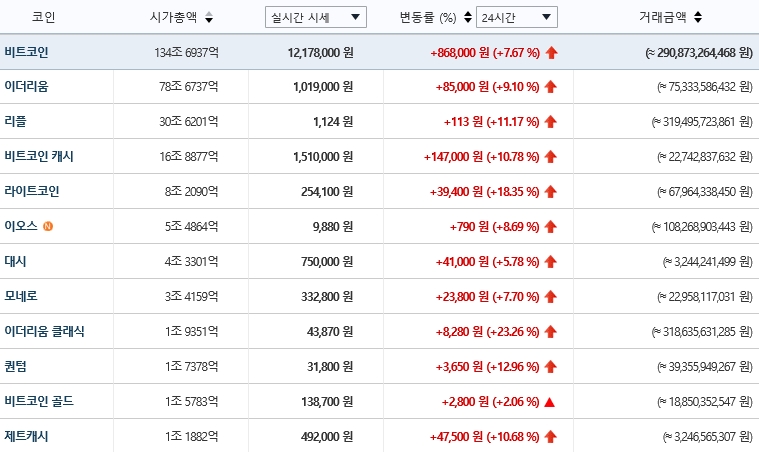The height and width of the screenshot is (452, 759).
Task: Open the 이더리움 클래식 coin link
Action: [44, 331]
